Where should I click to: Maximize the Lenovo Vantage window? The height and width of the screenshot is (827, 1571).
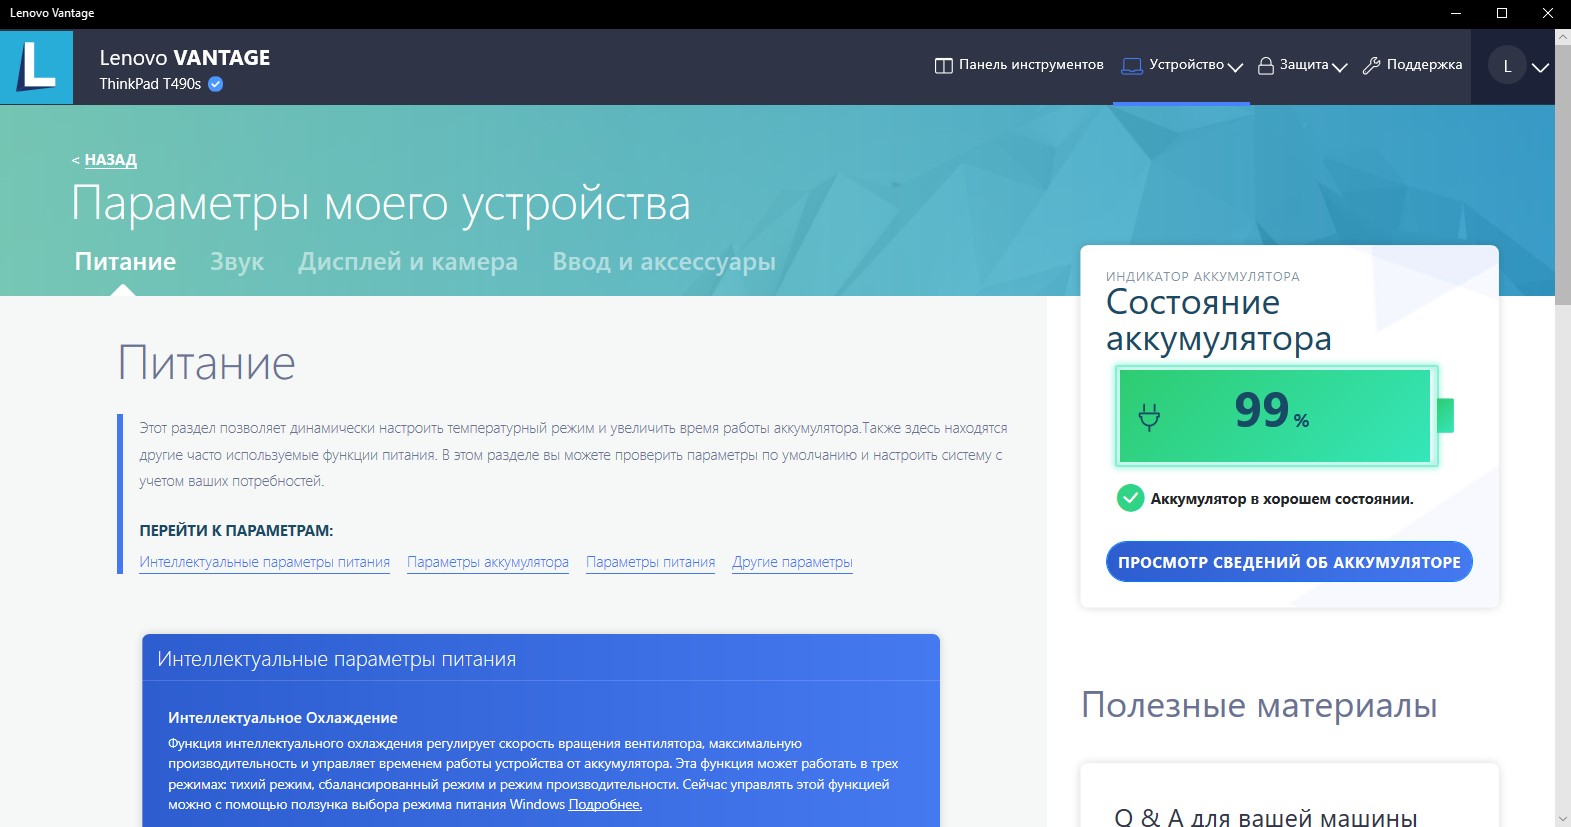pos(1502,13)
